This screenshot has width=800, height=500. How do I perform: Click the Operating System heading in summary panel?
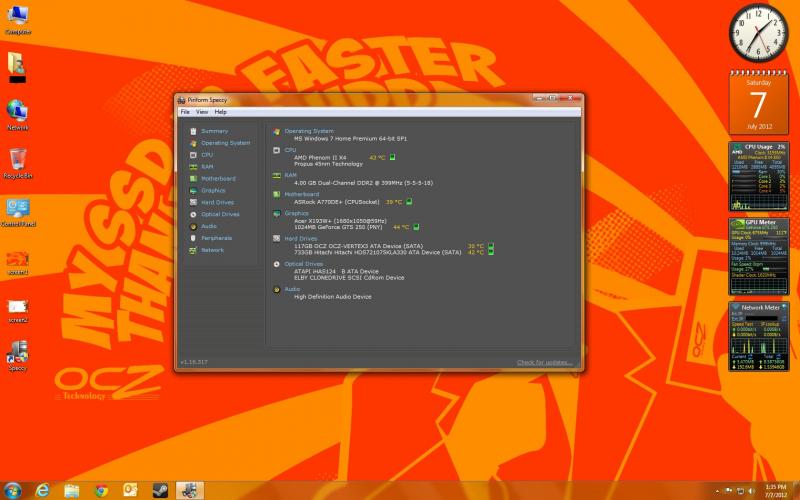click(309, 131)
